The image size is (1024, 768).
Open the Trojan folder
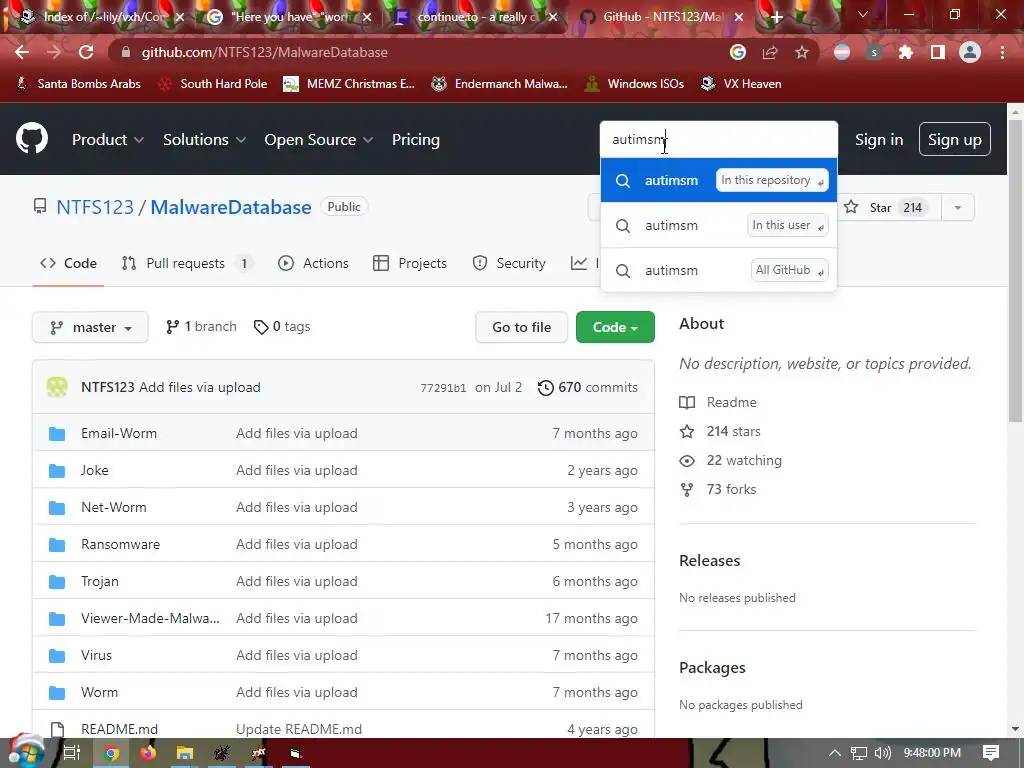point(99,581)
